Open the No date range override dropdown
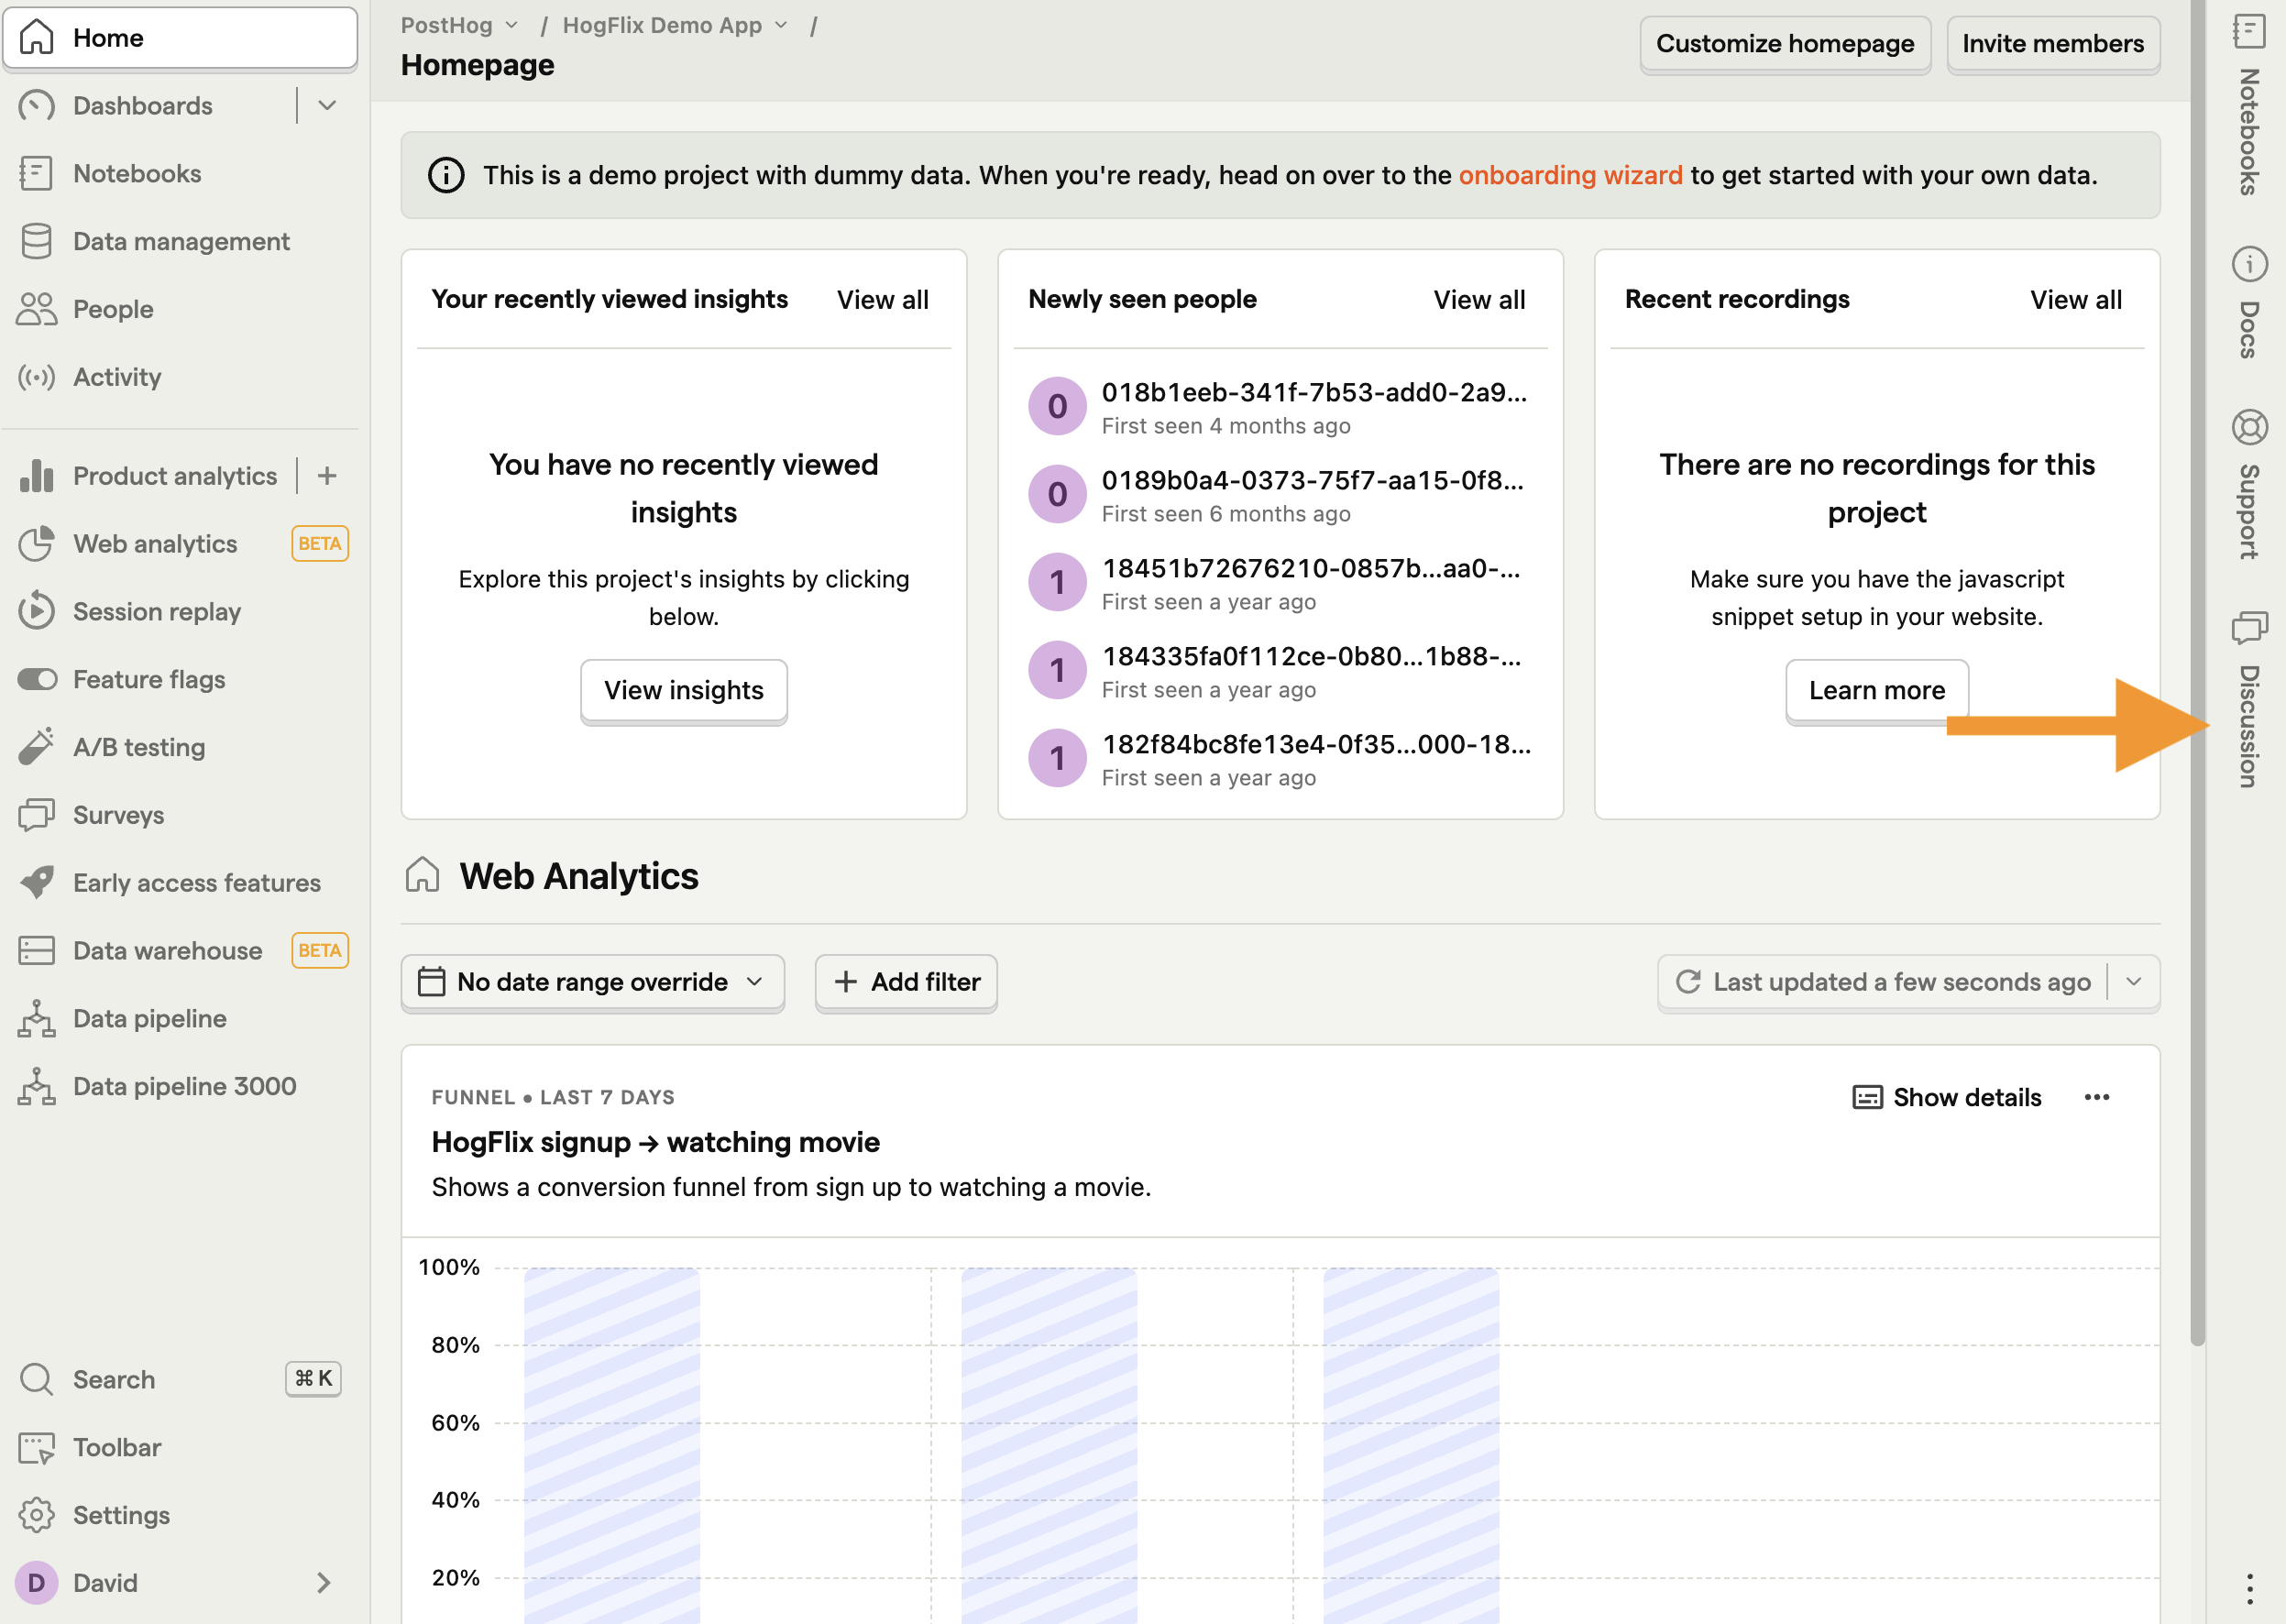 [x=592, y=981]
